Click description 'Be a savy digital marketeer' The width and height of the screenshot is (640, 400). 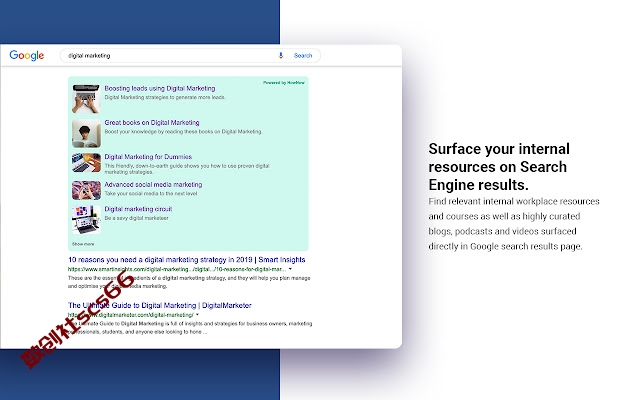(136, 218)
